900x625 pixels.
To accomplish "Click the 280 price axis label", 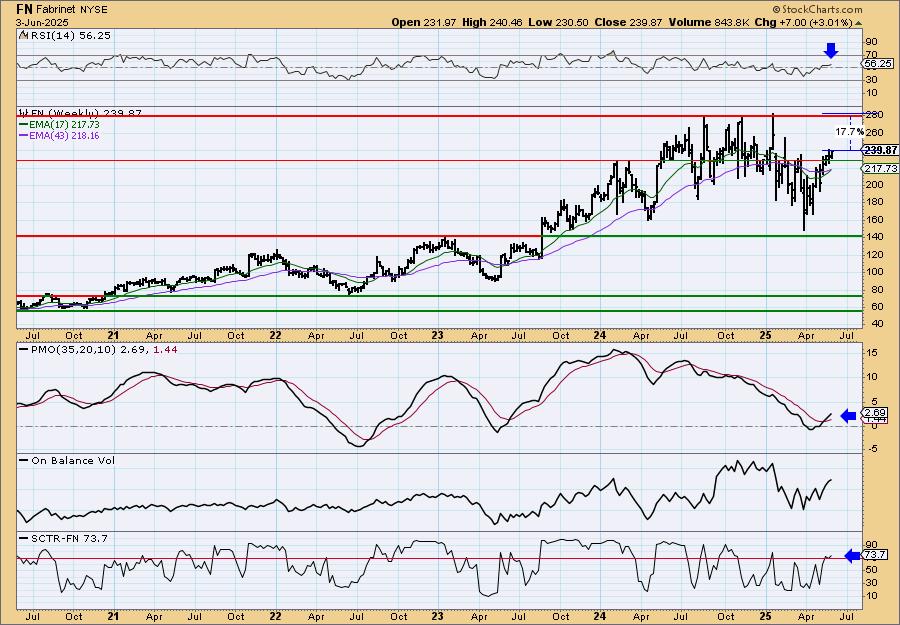I will click(874, 115).
